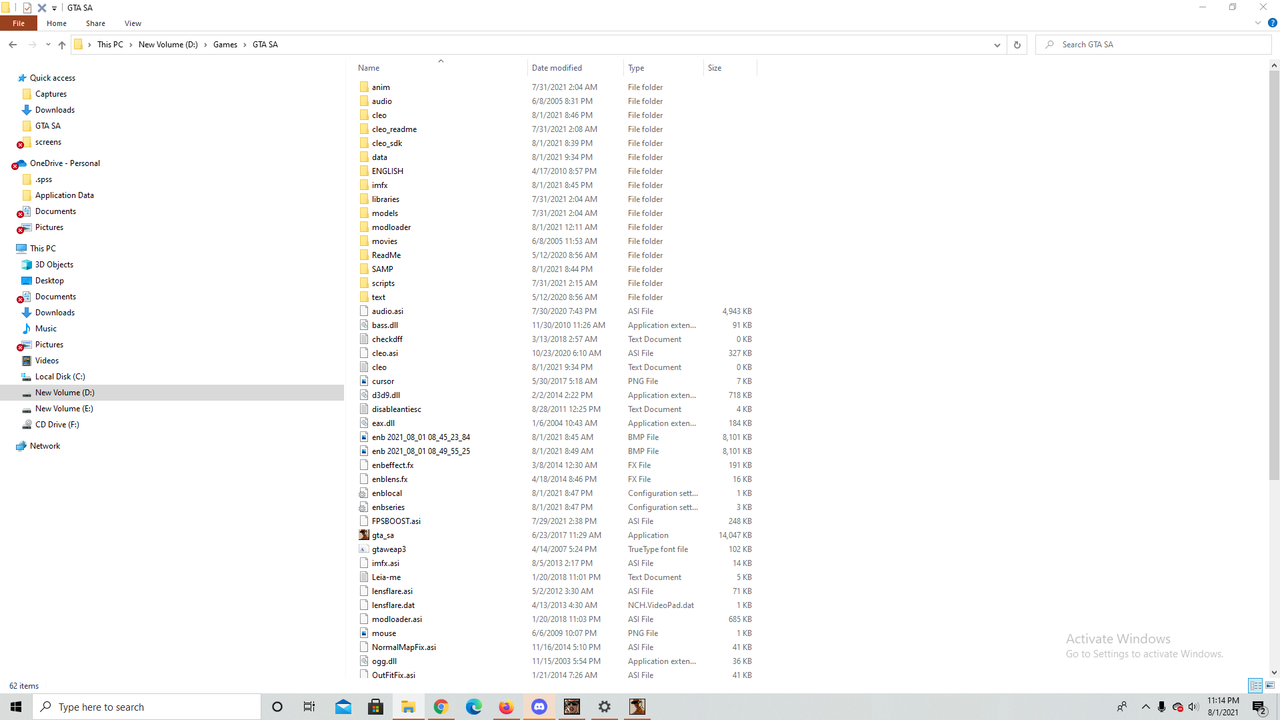Select Network in the navigation pane

[x=45, y=446]
